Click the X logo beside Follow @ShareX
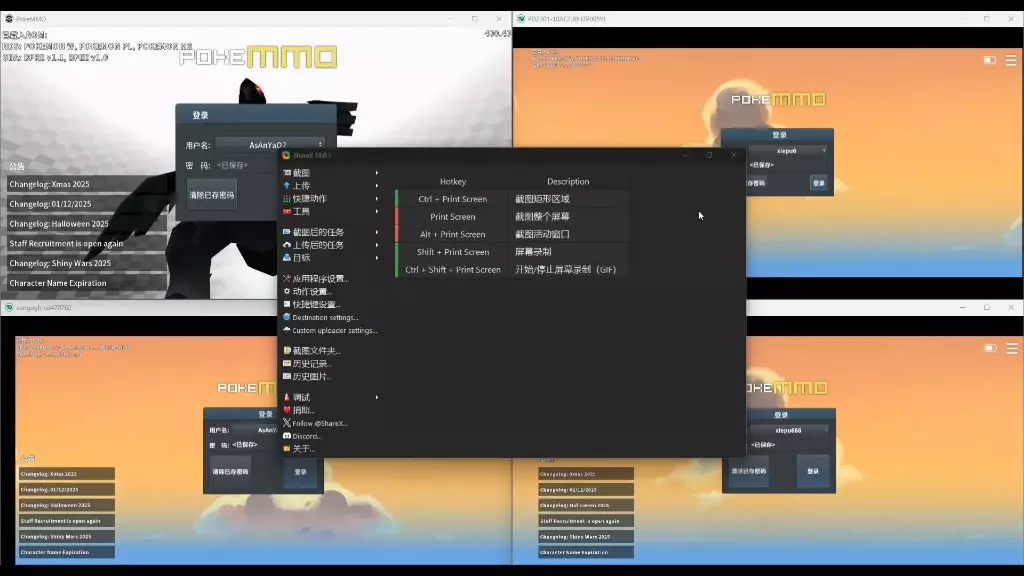This screenshot has height=576, width=1024. tap(287, 423)
